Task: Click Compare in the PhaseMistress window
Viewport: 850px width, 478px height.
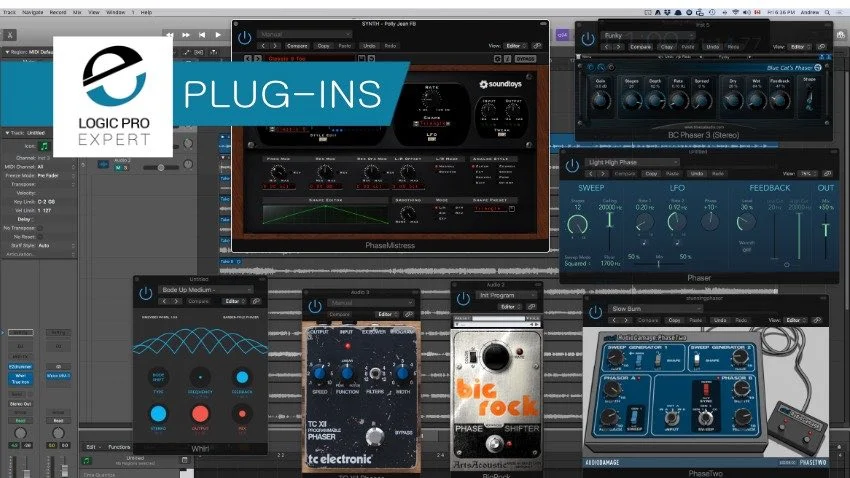Action: click(297, 46)
